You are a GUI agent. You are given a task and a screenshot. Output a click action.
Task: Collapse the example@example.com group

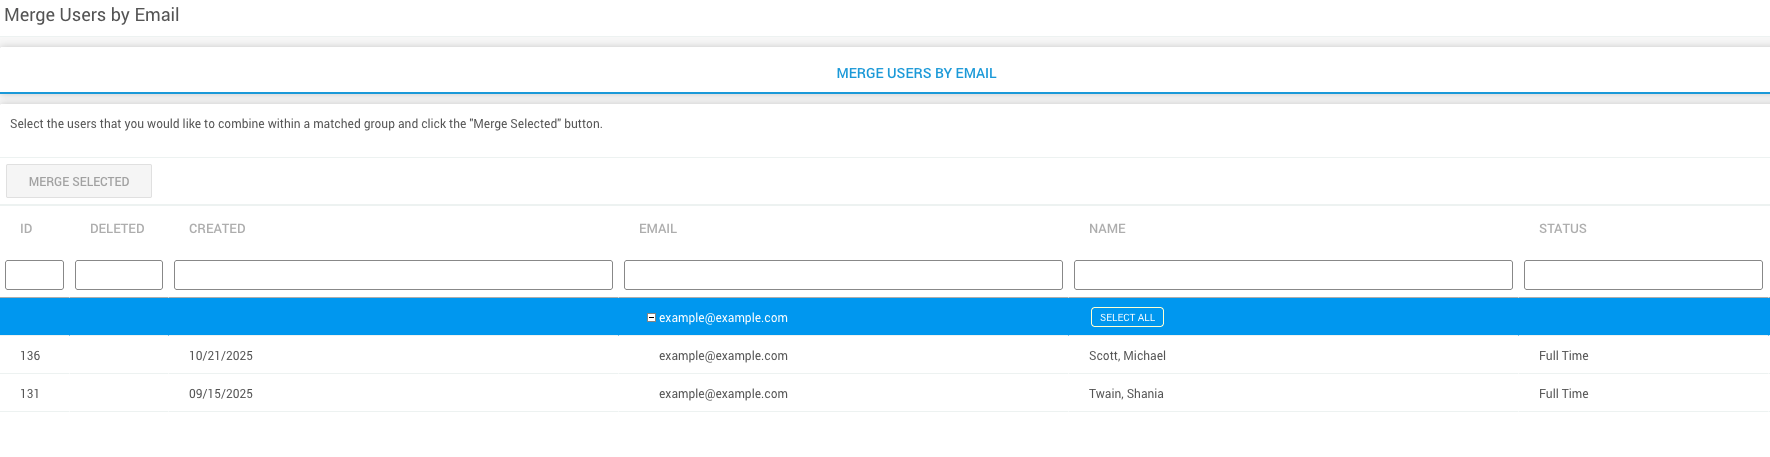click(651, 318)
